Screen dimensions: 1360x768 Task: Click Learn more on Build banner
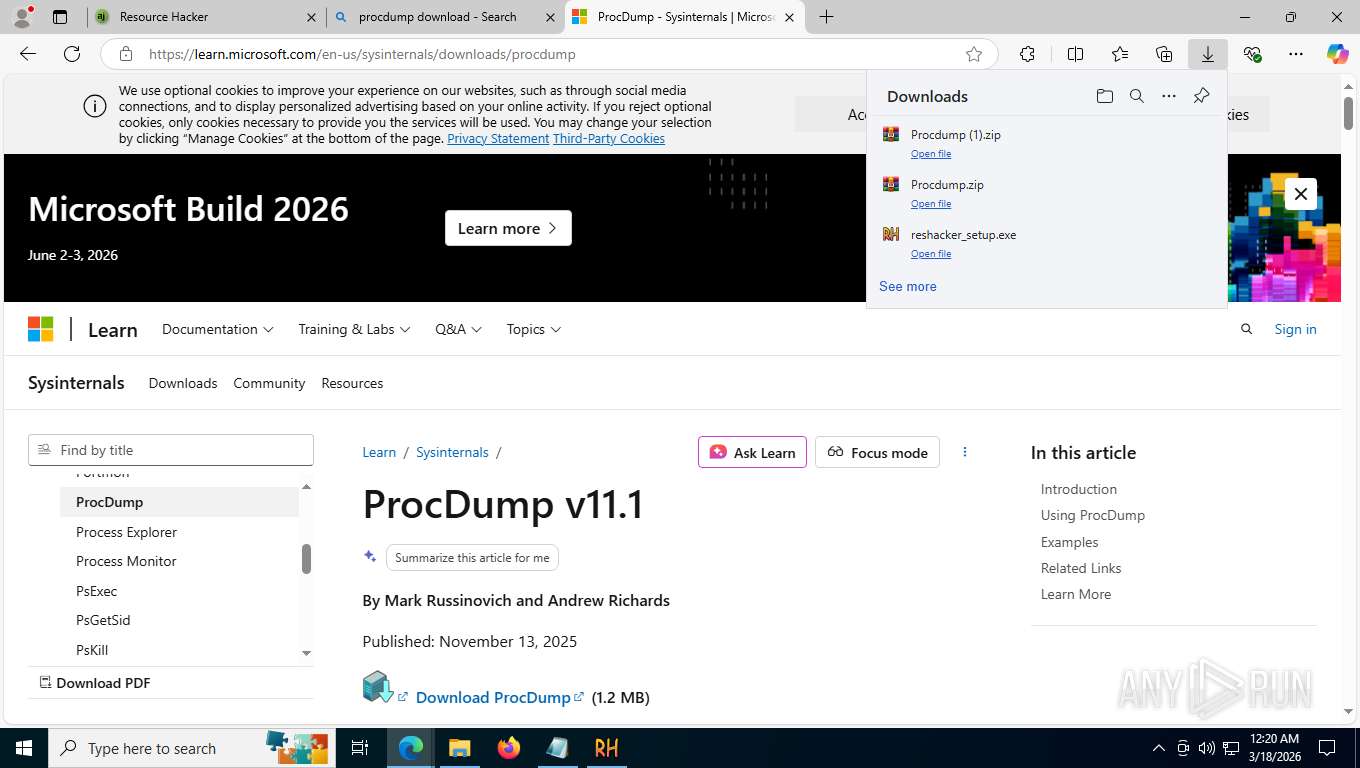(508, 228)
